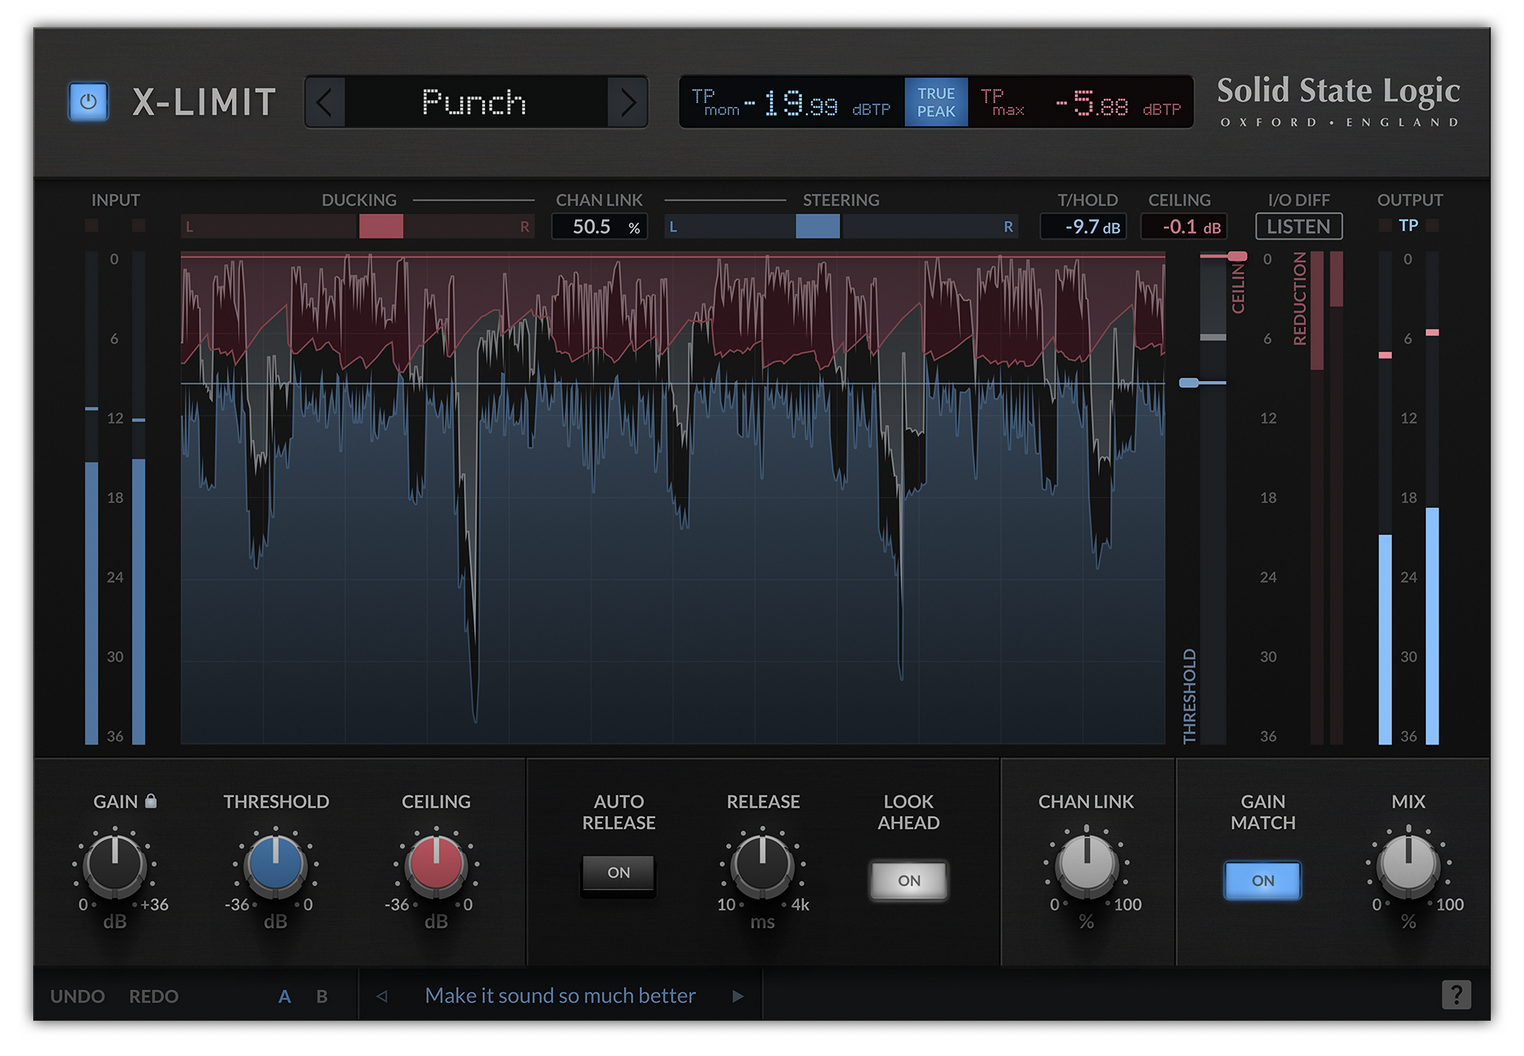This screenshot has width=1524, height=1056.
Task: Switch to B comparison state
Action: click(x=322, y=996)
